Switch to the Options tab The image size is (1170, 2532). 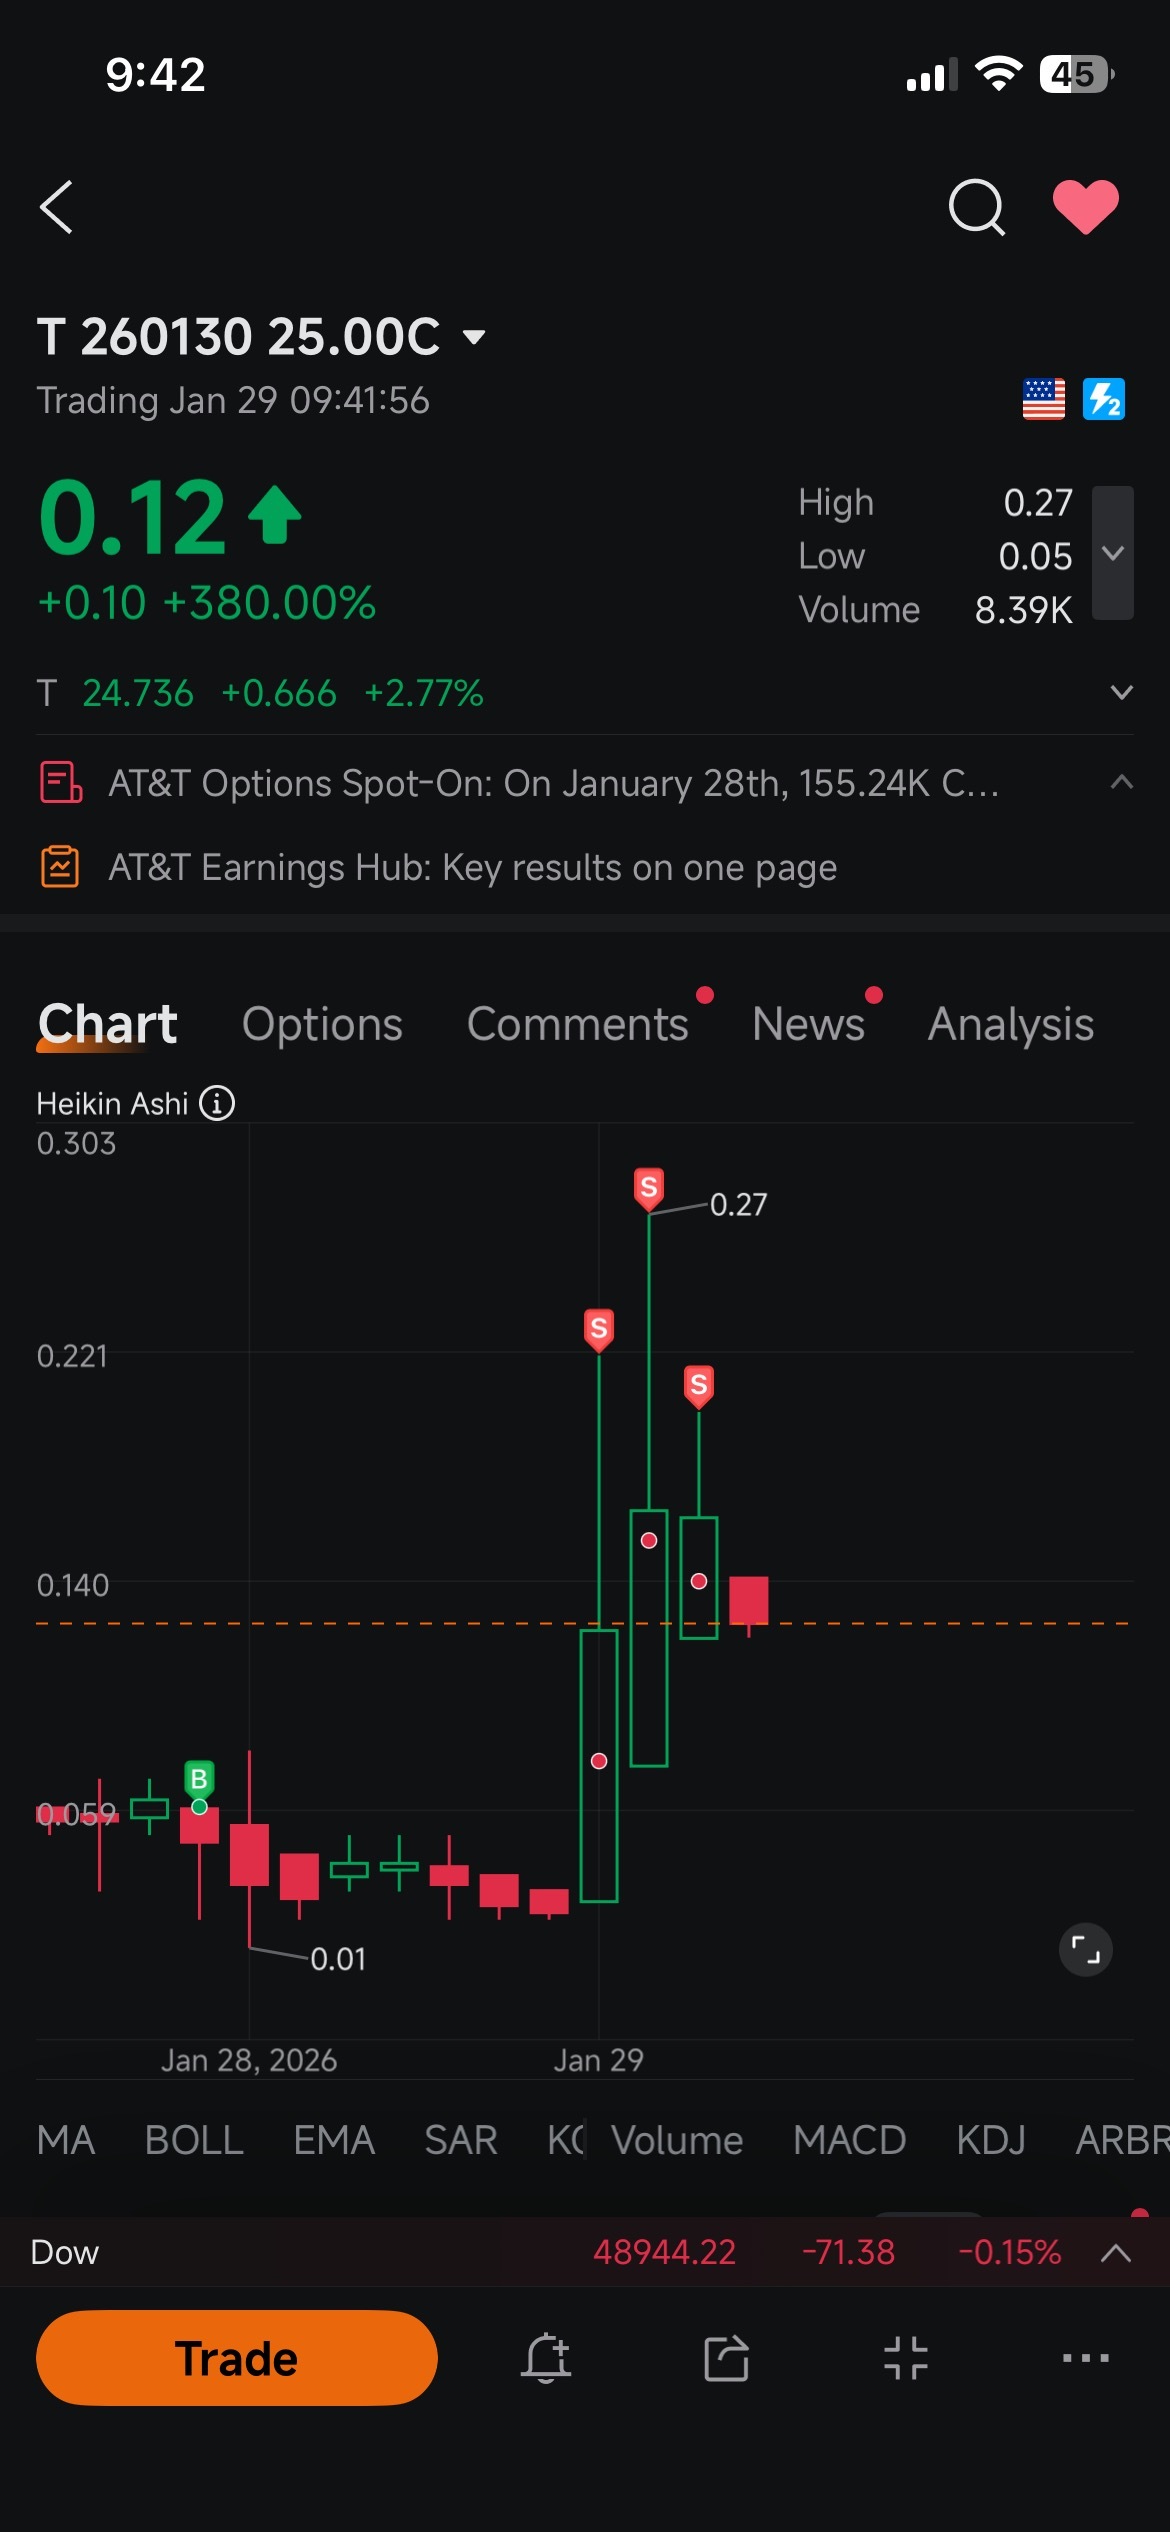tap(322, 1024)
